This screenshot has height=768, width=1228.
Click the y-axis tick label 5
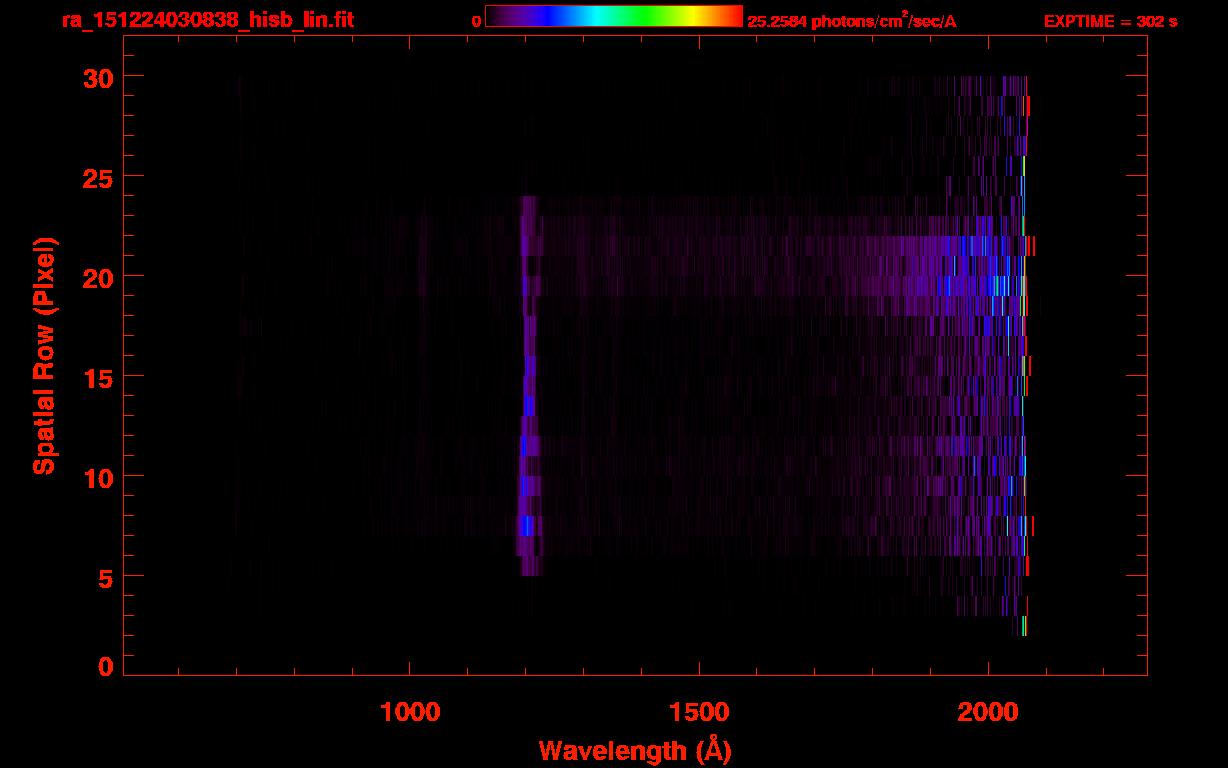click(x=104, y=577)
